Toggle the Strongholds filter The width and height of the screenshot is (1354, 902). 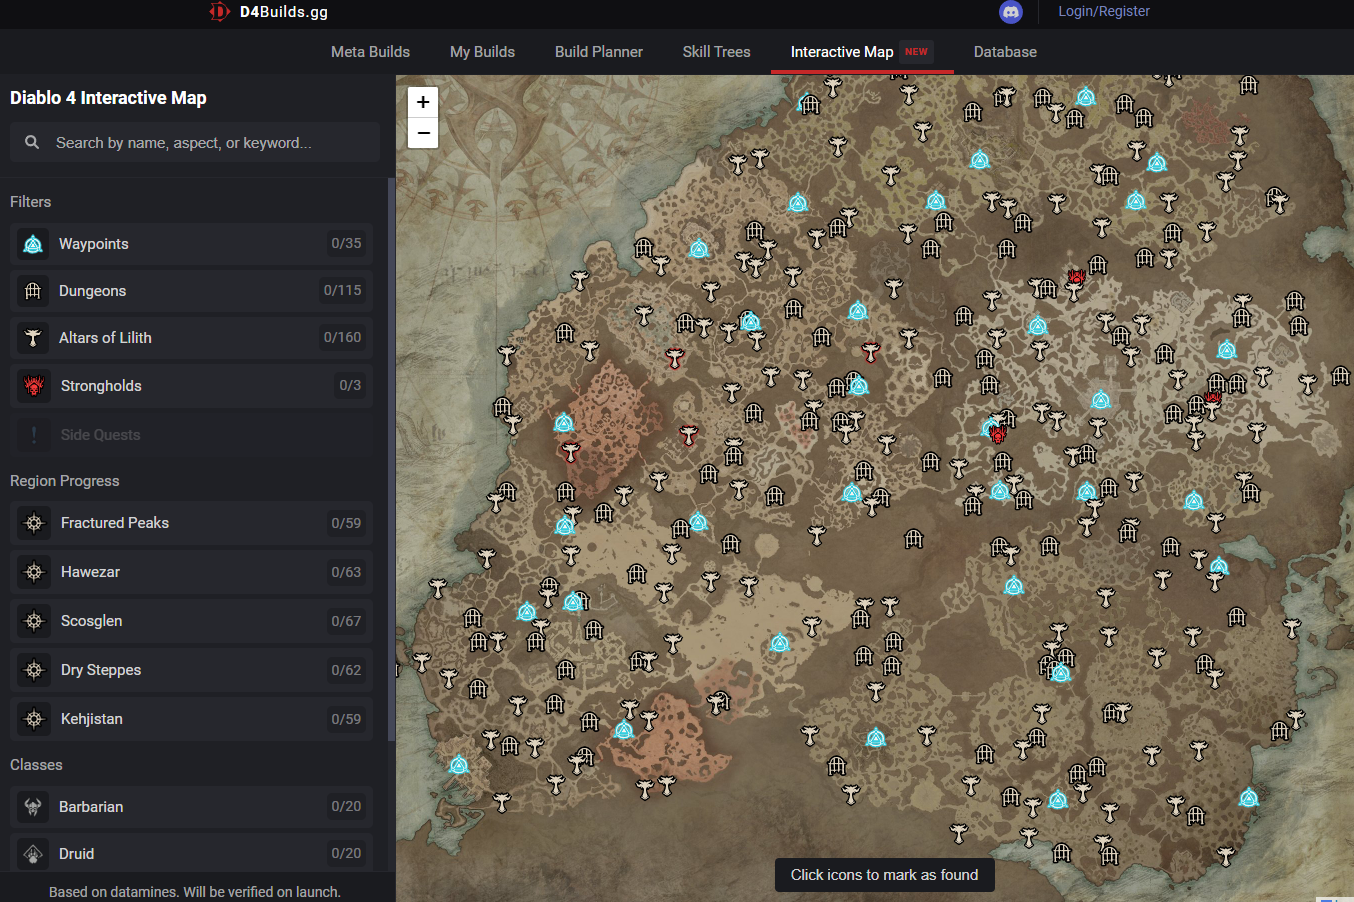191,386
